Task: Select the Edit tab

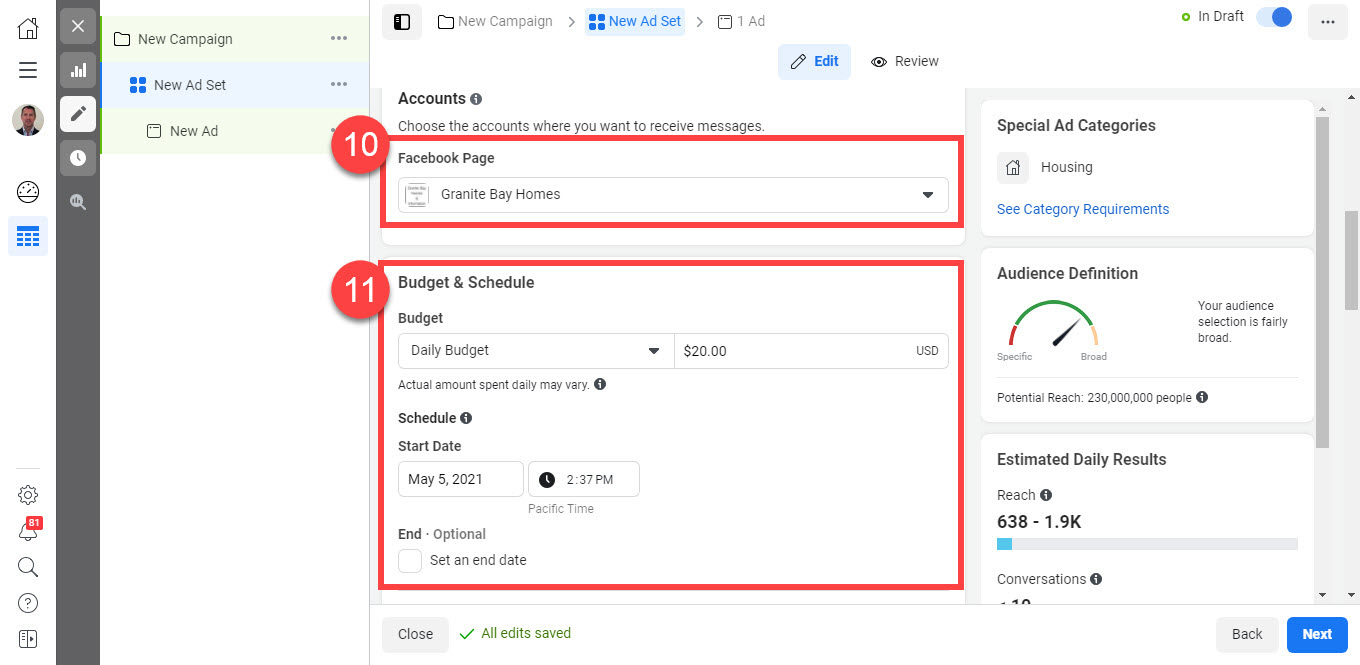Action: click(x=814, y=61)
